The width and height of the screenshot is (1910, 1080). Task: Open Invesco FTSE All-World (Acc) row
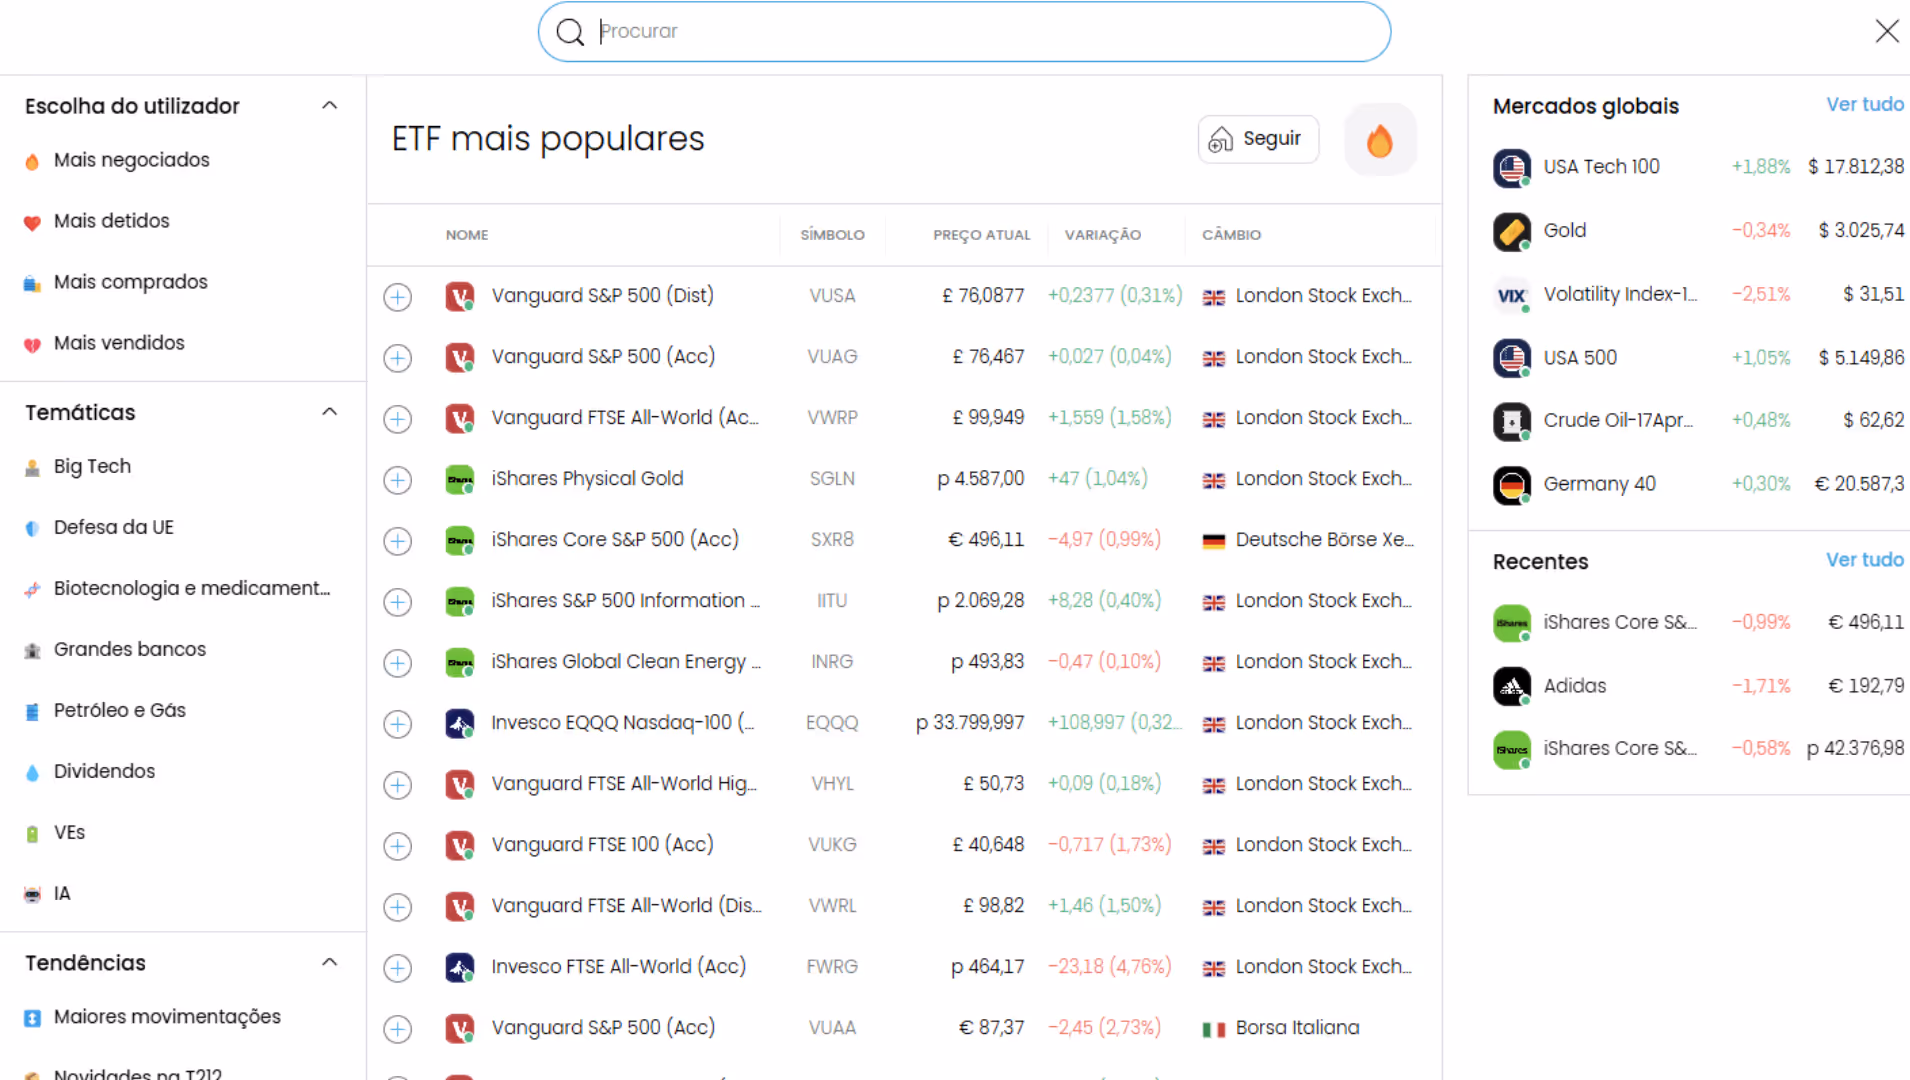[x=904, y=967]
